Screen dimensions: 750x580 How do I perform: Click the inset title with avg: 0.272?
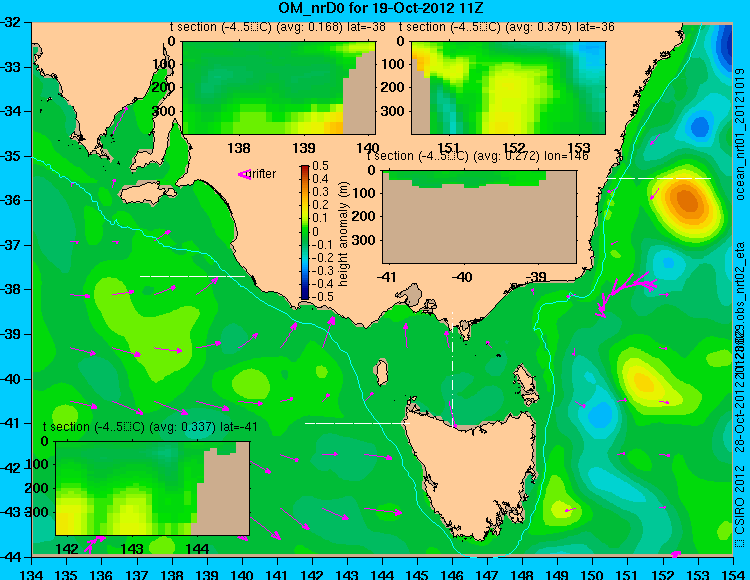tap(477, 156)
